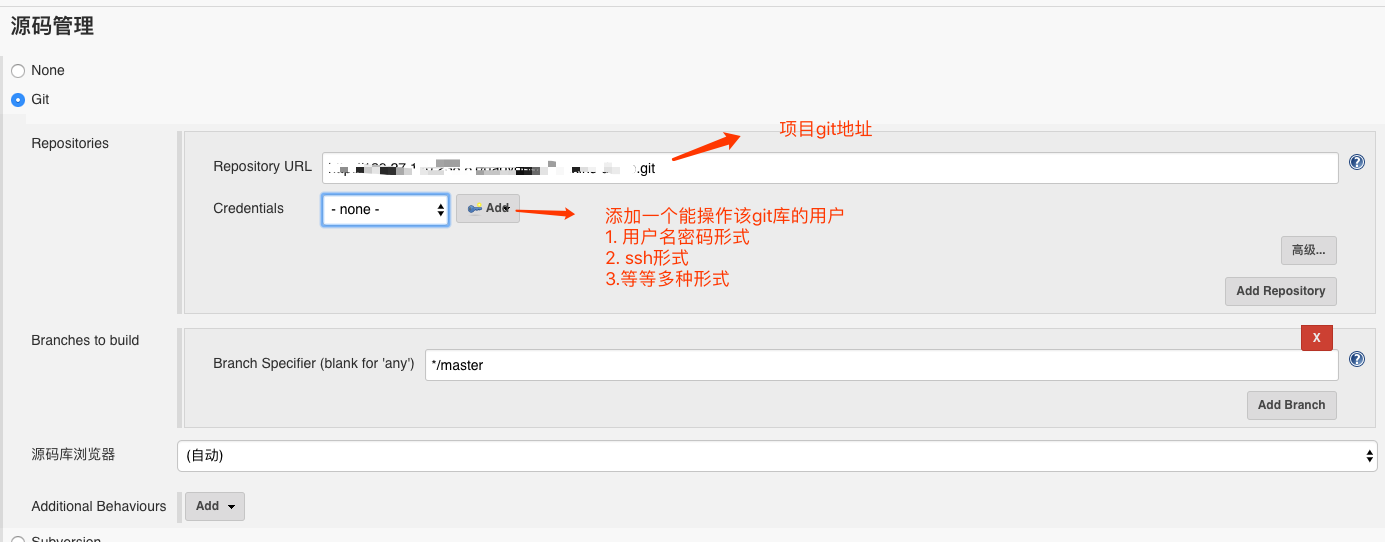
Task: Open help for Repository URL field
Action: pyautogui.click(x=1357, y=162)
